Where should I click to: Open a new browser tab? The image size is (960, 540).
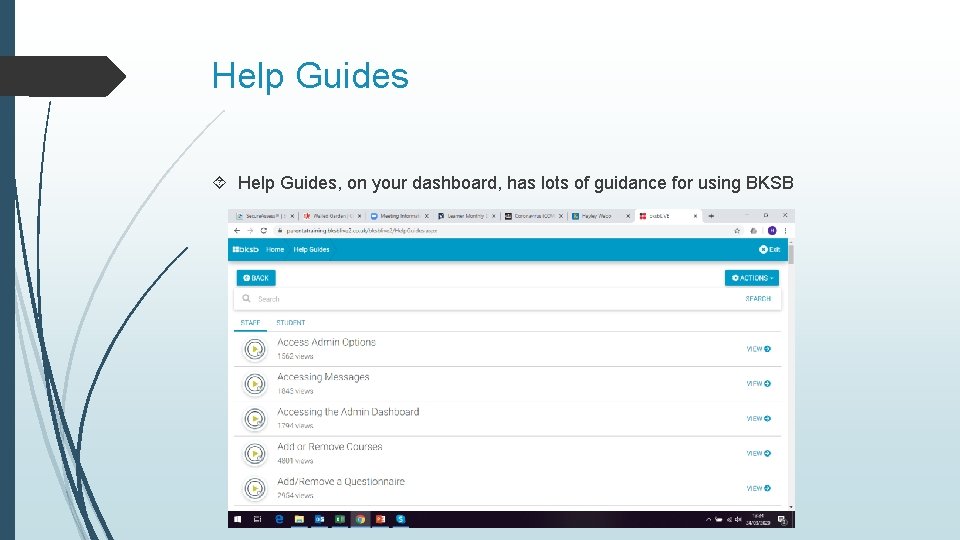pyautogui.click(x=711, y=216)
